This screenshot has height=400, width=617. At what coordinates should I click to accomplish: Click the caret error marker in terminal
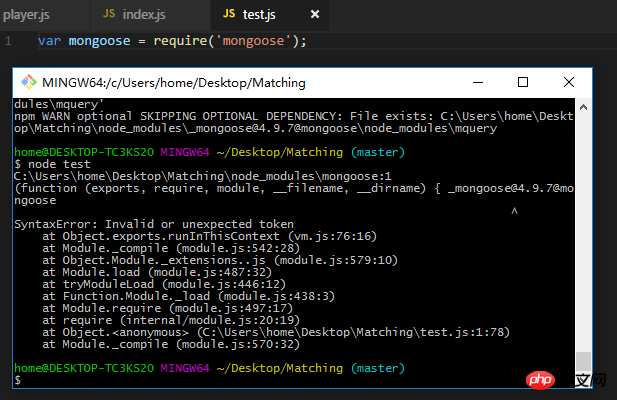pyautogui.click(x=514, y=212)
